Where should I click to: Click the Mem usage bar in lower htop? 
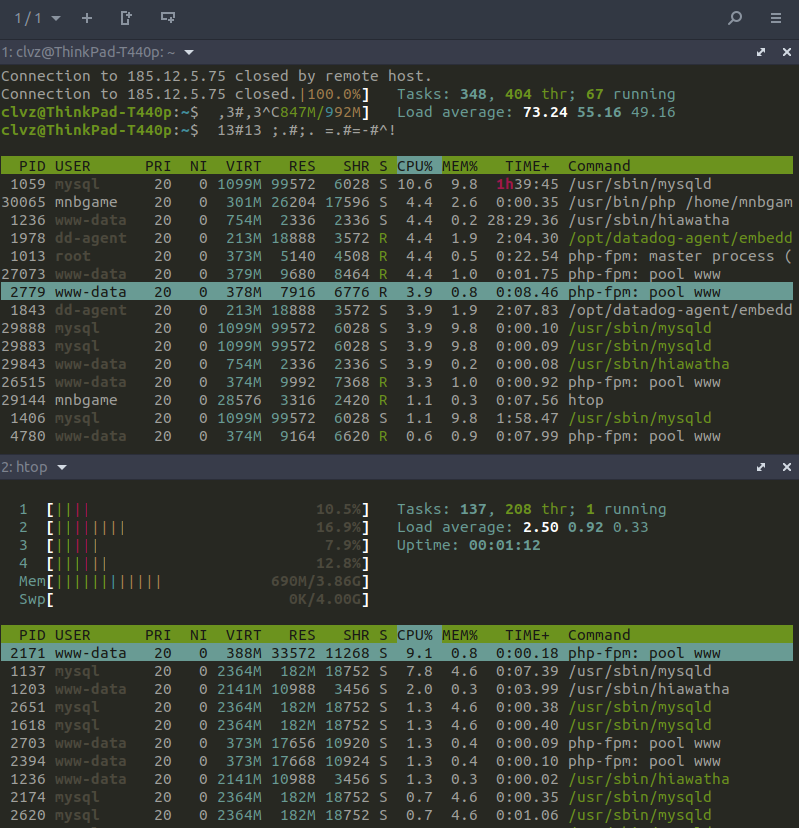coord(194,581)
